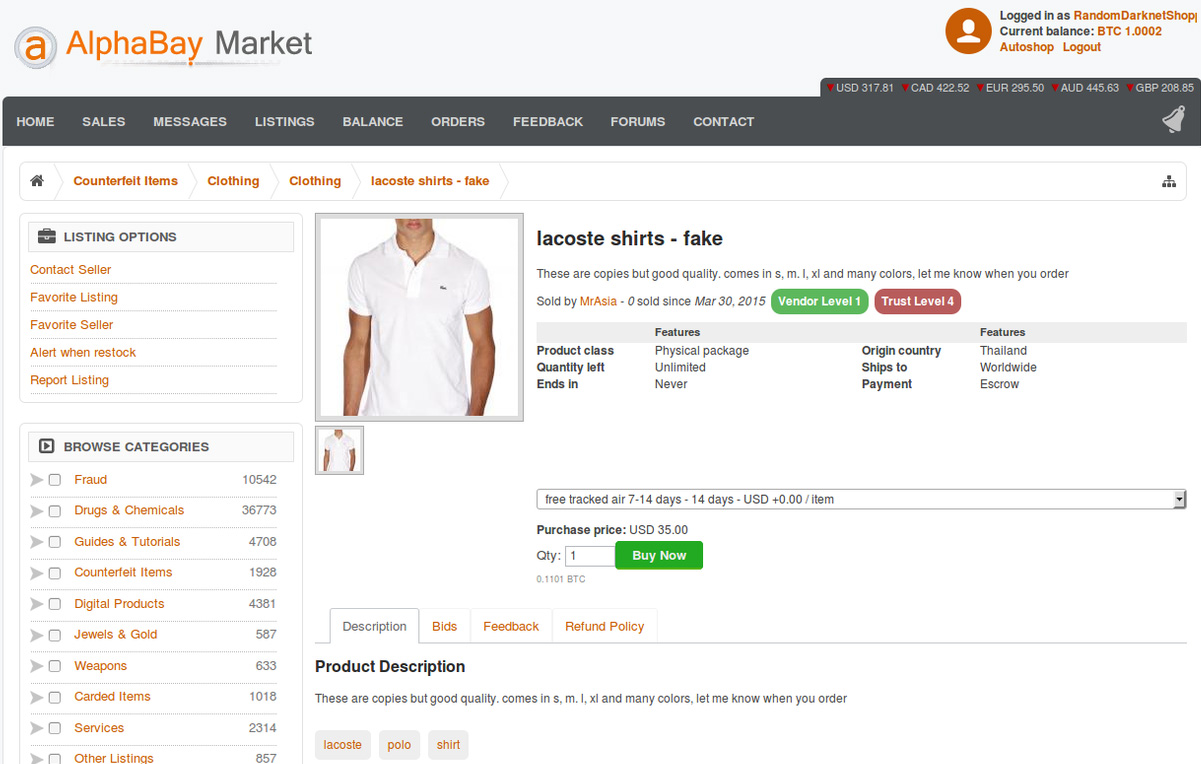The width and height of the screenshot is (1201, 764).
Task: Expand the Digital Products arrow
Action: point(37,604)
